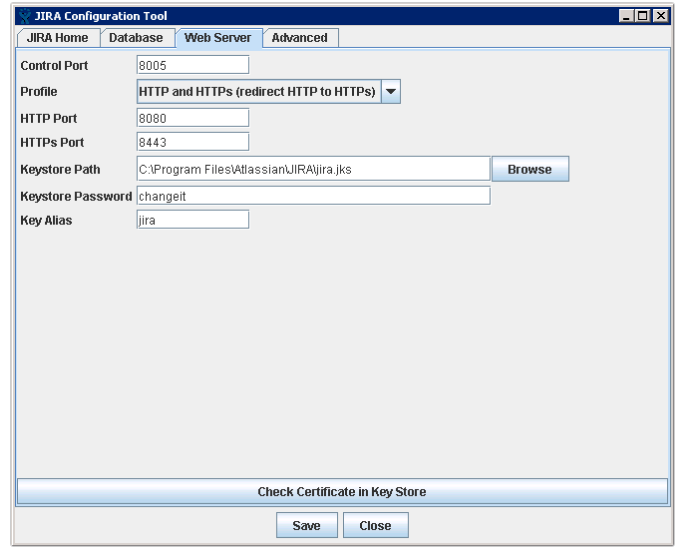Open the Profile combo box
The image size is (686, 551).
(269, 91)
